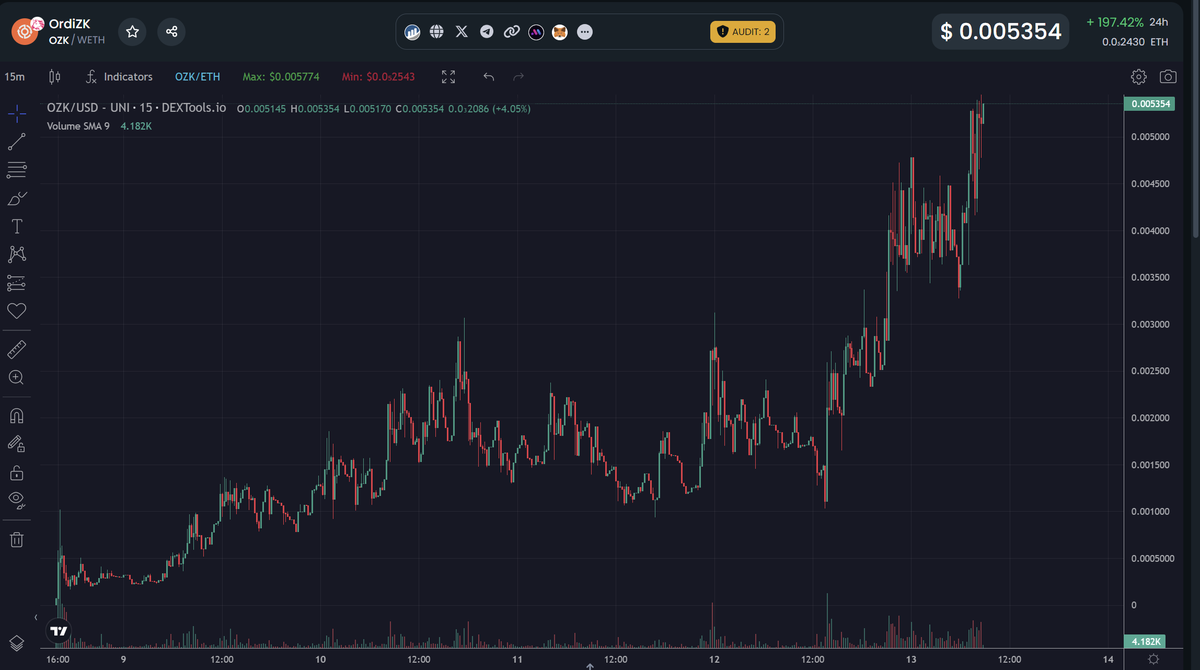Open the candle chart style selector
Image resolution: width=1200 pixels, height=670 pixels.
click(x=54, y=77)
